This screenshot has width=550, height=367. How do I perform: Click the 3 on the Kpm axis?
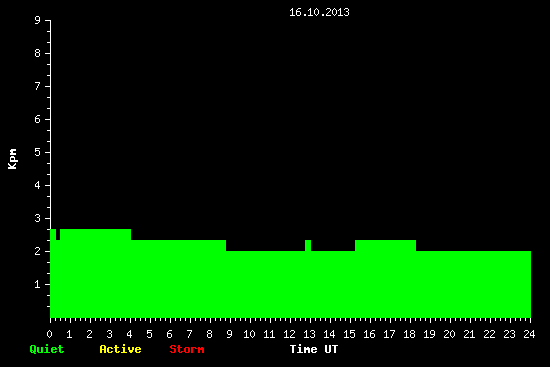[x=38, y=218]
